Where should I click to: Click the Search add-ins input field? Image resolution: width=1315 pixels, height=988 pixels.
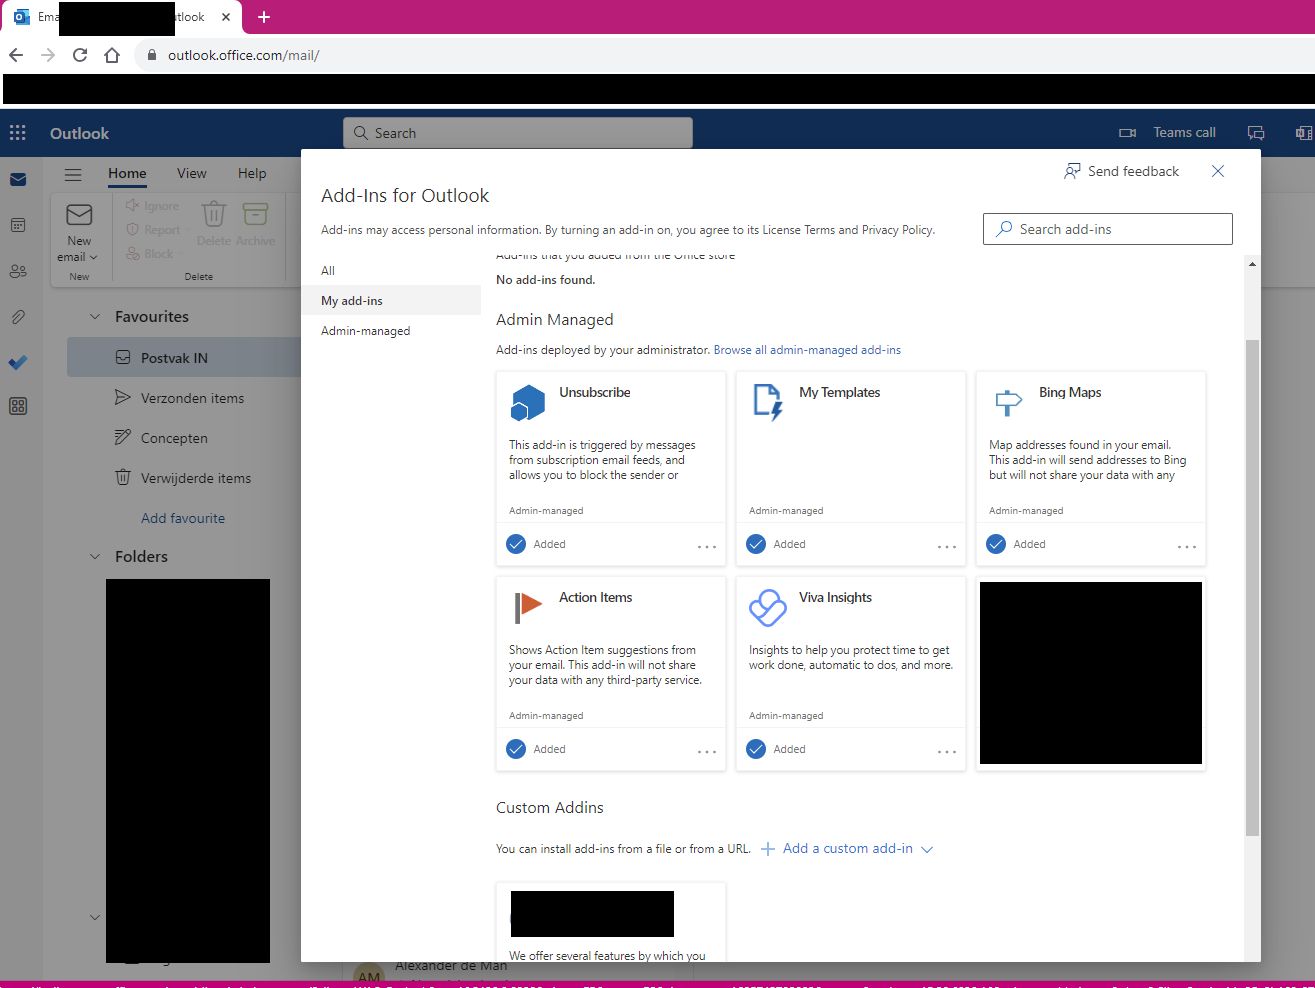(x=1107, y=229)
